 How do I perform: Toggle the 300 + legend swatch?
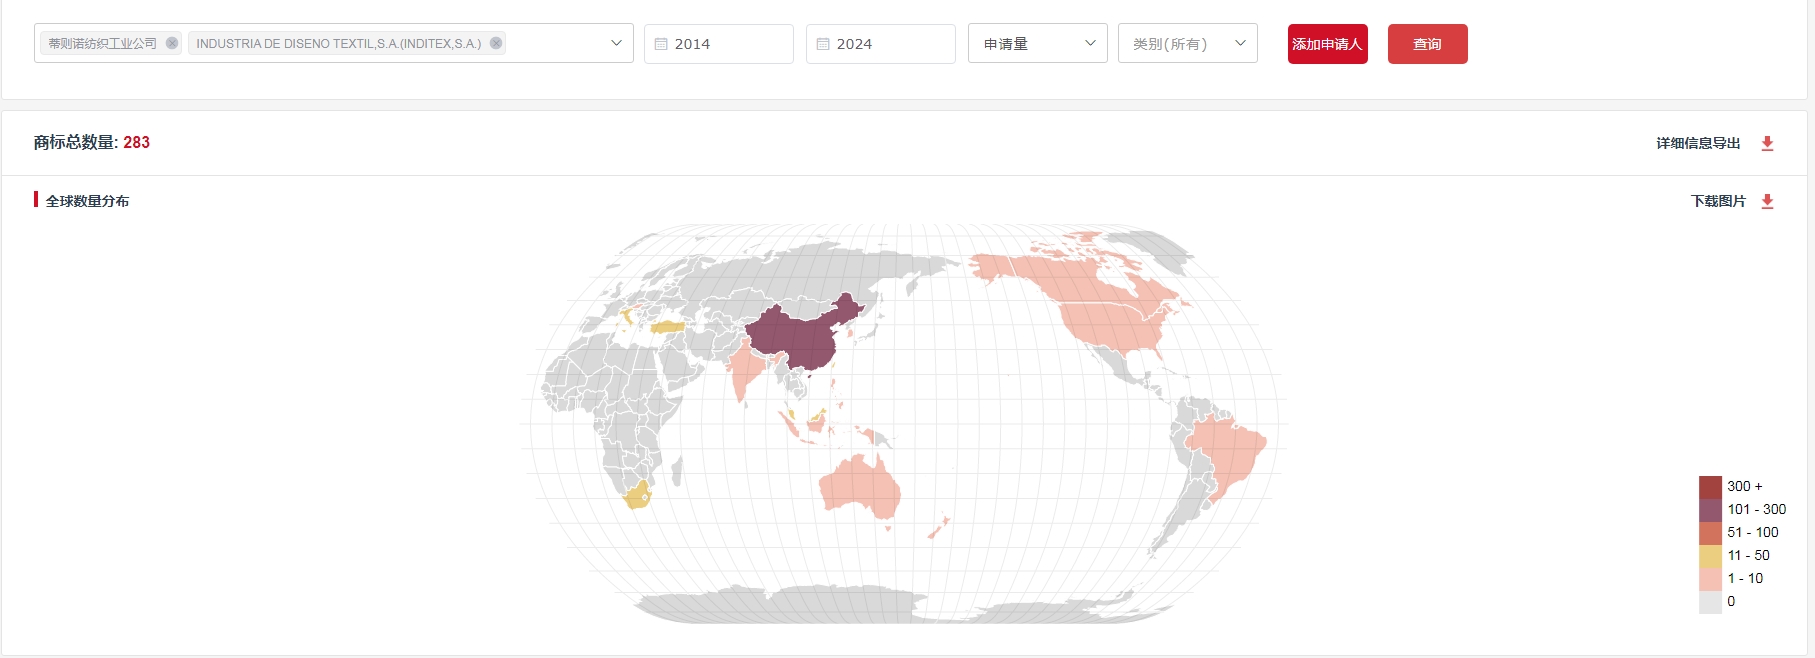[1710, 487]
